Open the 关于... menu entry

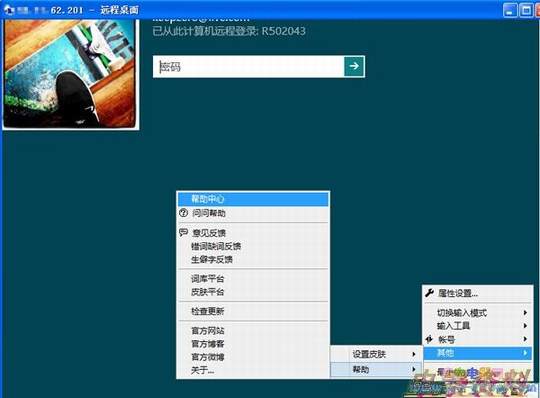(x=253, y=370)
